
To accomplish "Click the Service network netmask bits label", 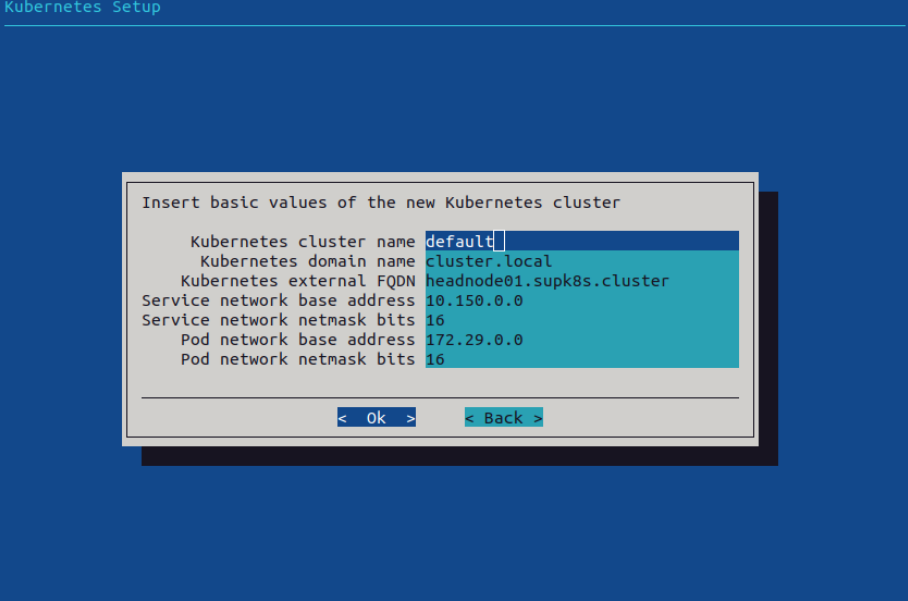I will pos(279,320).
